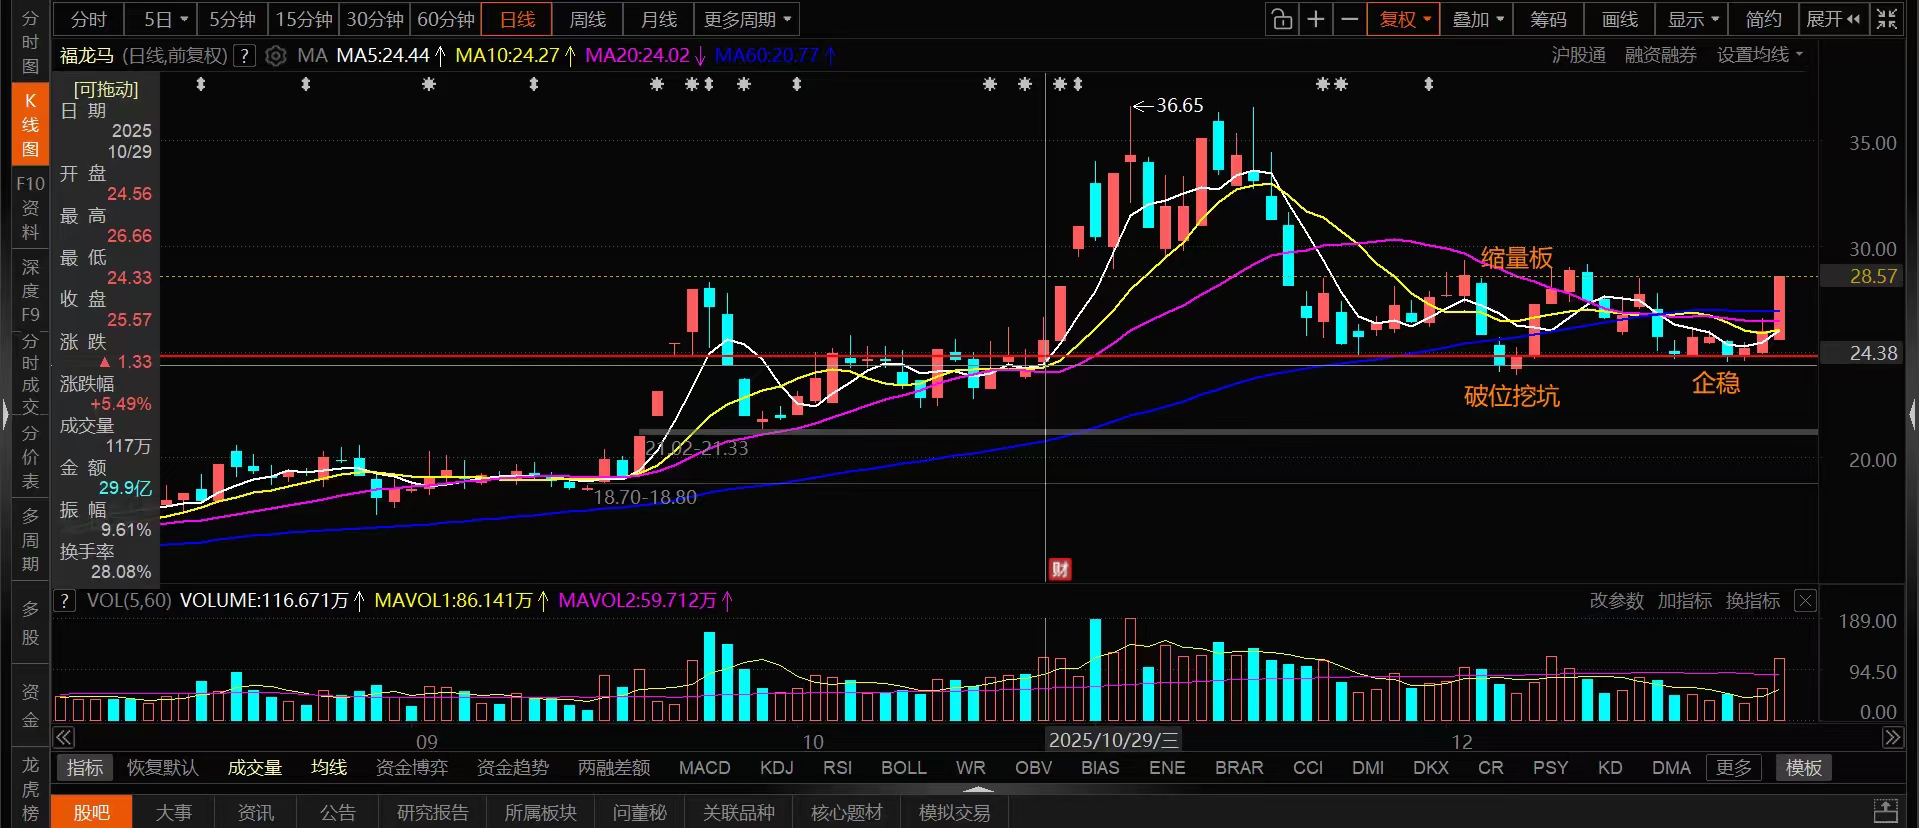1919x828 pixels.
Task: Open 多周期 in the left sidebar
Action: (30, 540)
